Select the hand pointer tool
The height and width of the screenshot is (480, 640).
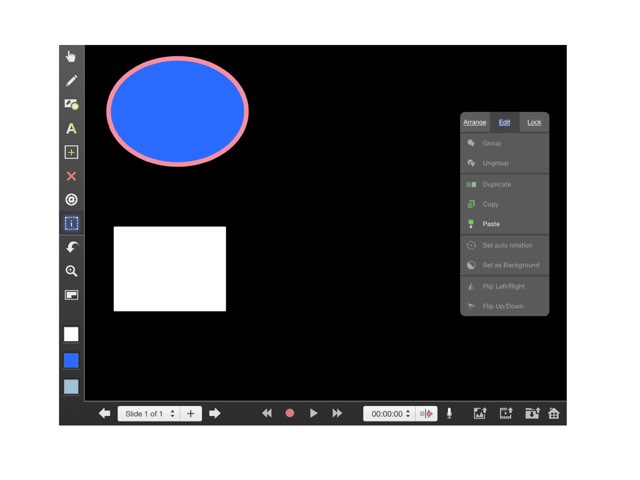click(x=71, y=57)
